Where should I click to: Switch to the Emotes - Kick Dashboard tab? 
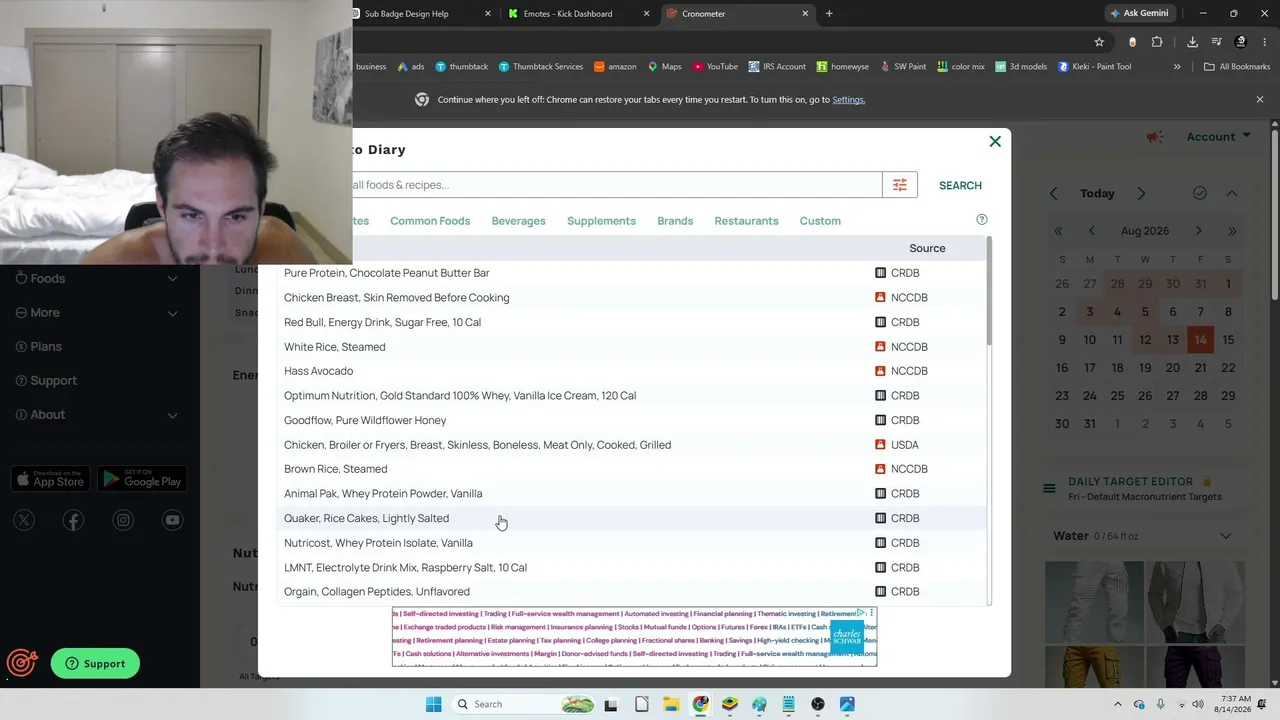[578, 14]
